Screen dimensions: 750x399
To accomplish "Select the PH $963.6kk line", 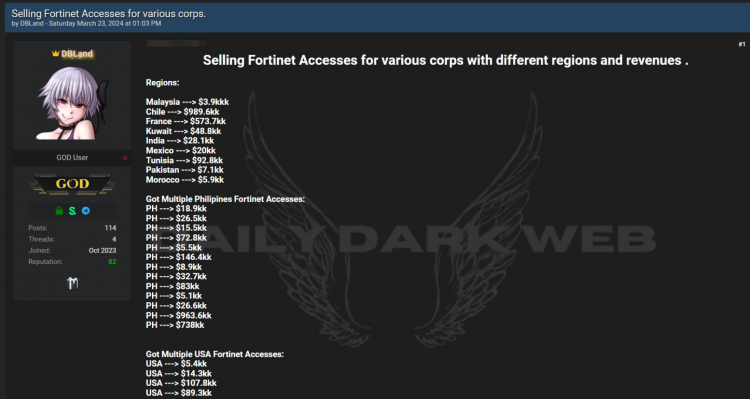I will (178, 316).
